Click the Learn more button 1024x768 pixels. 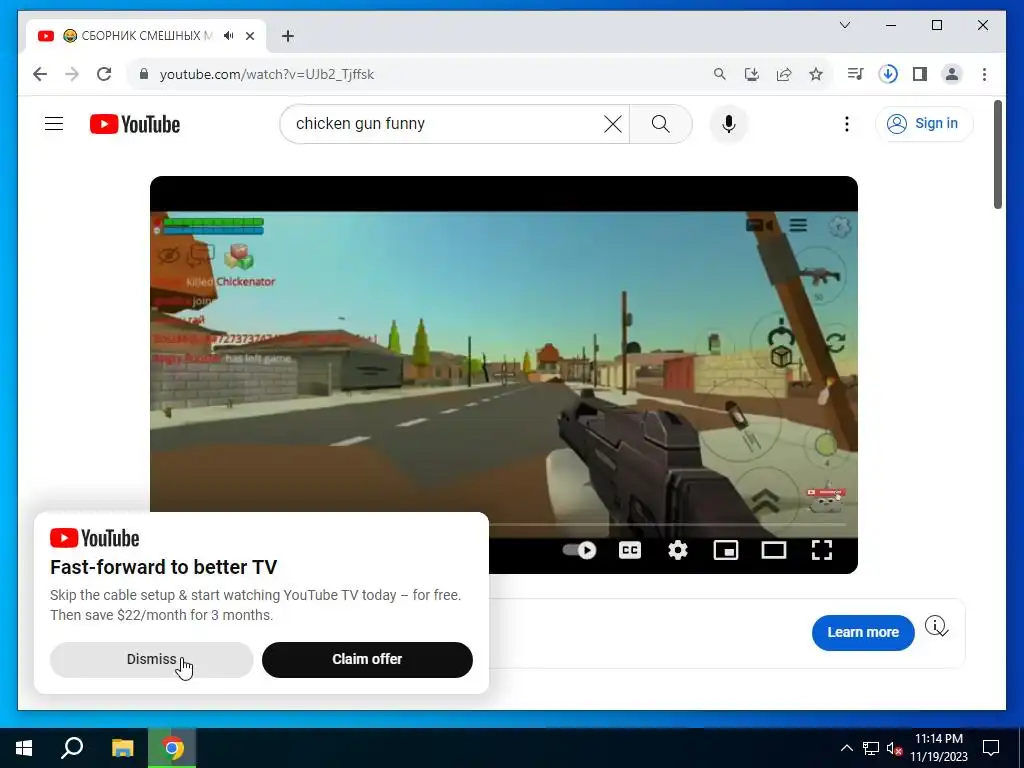863,632
